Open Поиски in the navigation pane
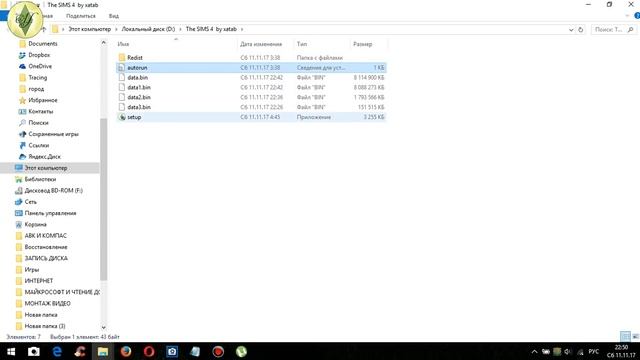This screenshot has width=640, height=360. [x=38, y=123]
